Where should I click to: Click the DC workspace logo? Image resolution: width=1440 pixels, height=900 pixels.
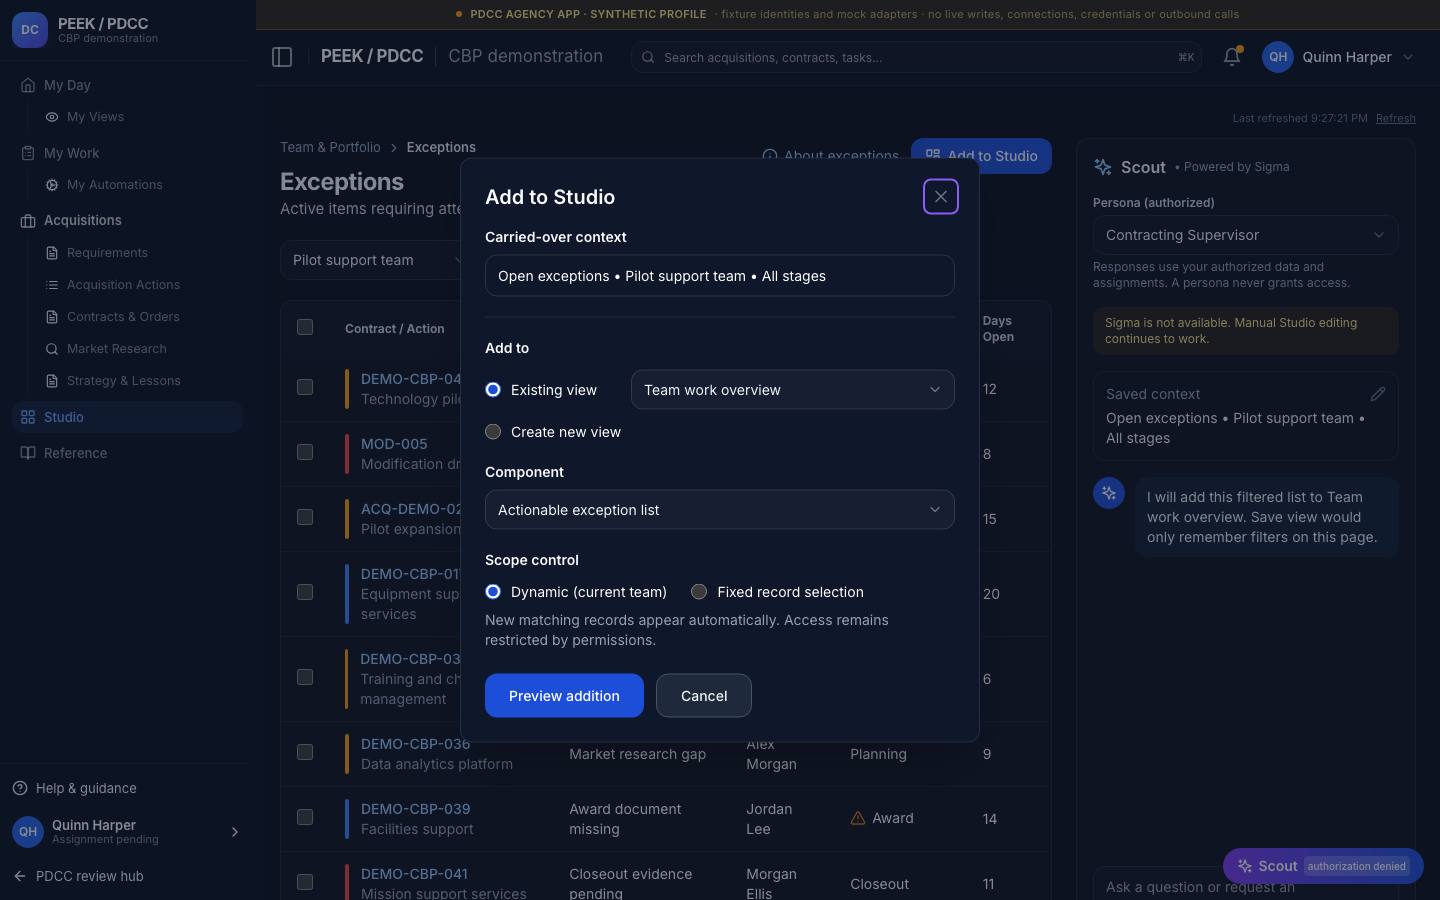click(x=30, y=30)
